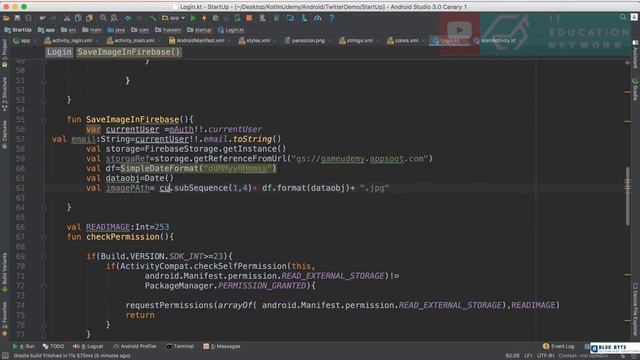Click the Cut scissors icon
Image resolution: width=640 pixels, height=360 pixels.
click(x=67, y=18)
